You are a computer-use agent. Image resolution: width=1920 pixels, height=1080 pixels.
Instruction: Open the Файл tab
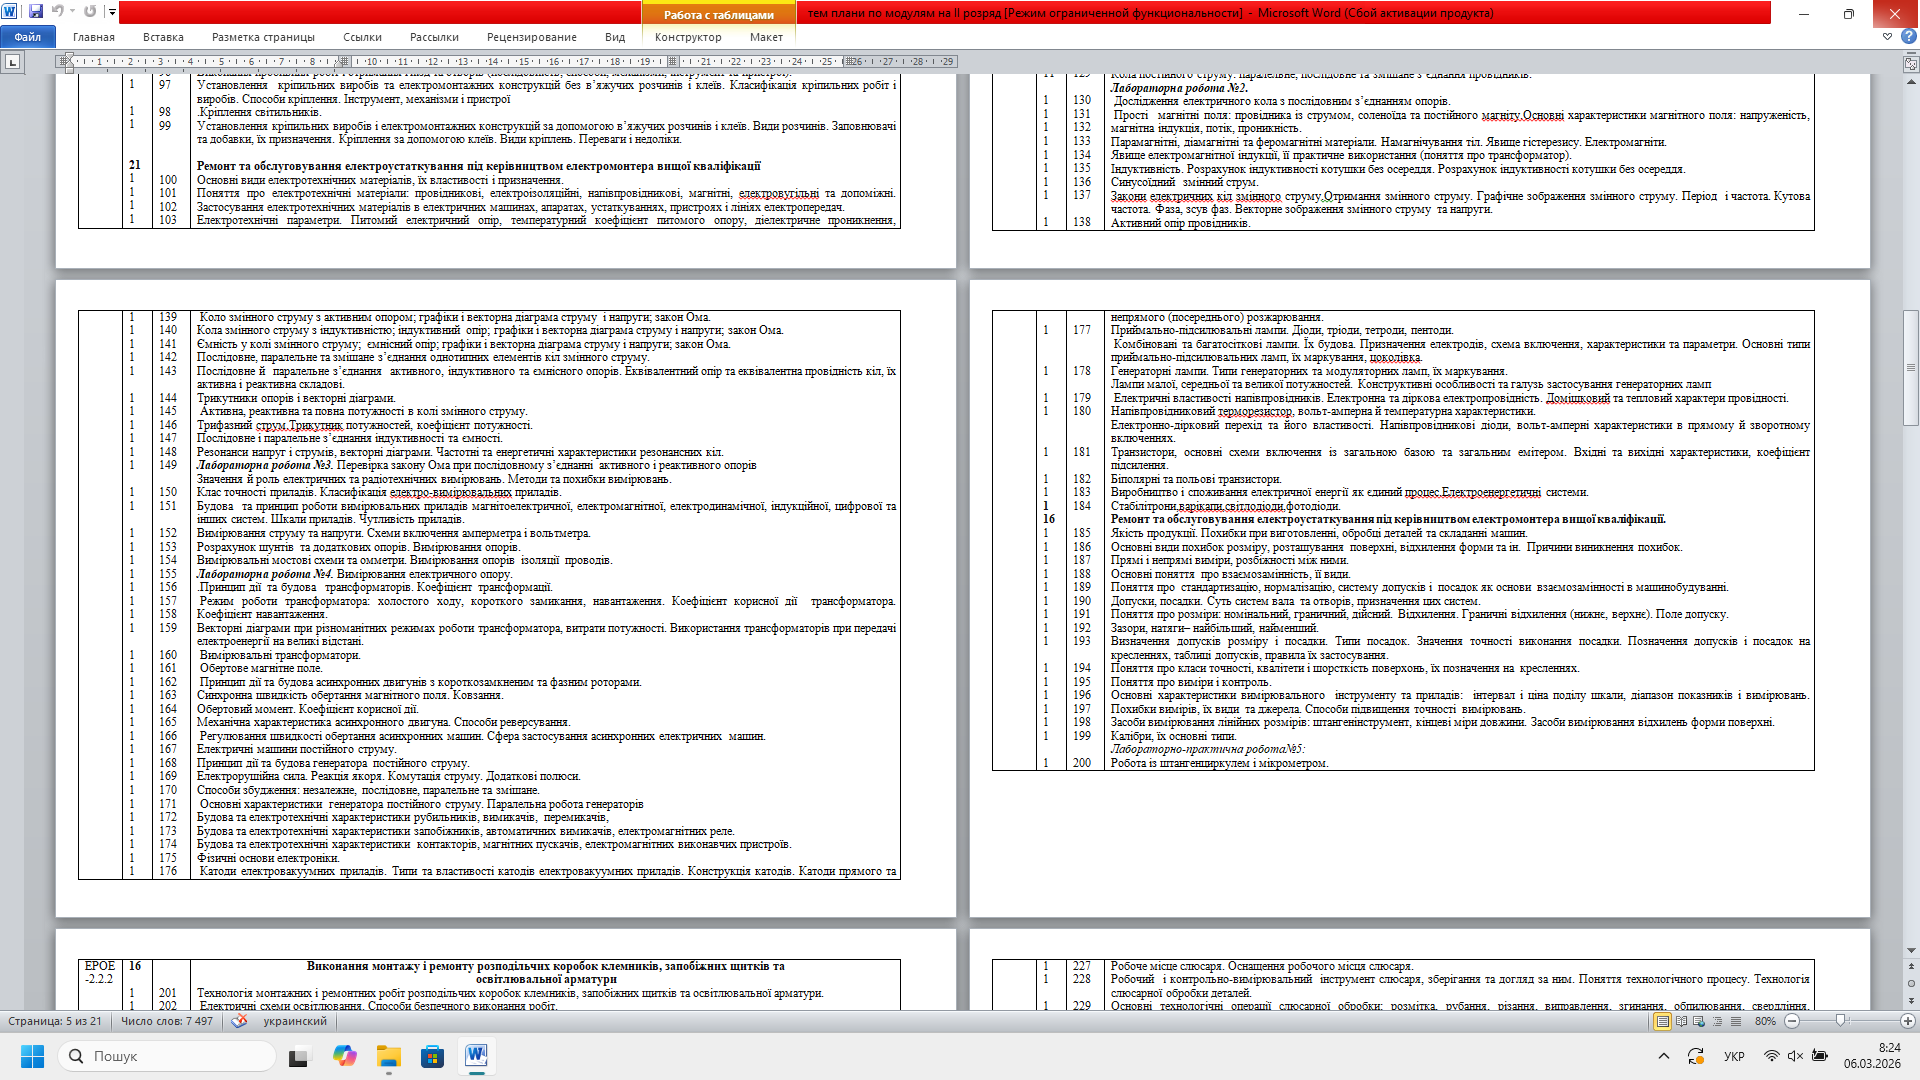pyautogui.click(x=27, y=37)
